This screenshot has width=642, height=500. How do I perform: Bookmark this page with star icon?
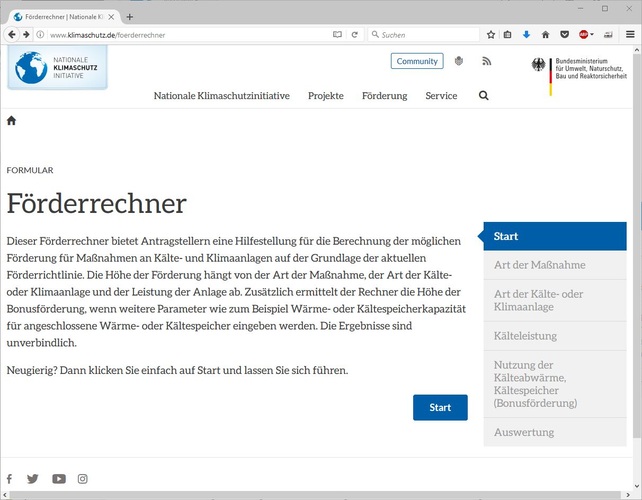pyautogui.click(x=491, y=34)
